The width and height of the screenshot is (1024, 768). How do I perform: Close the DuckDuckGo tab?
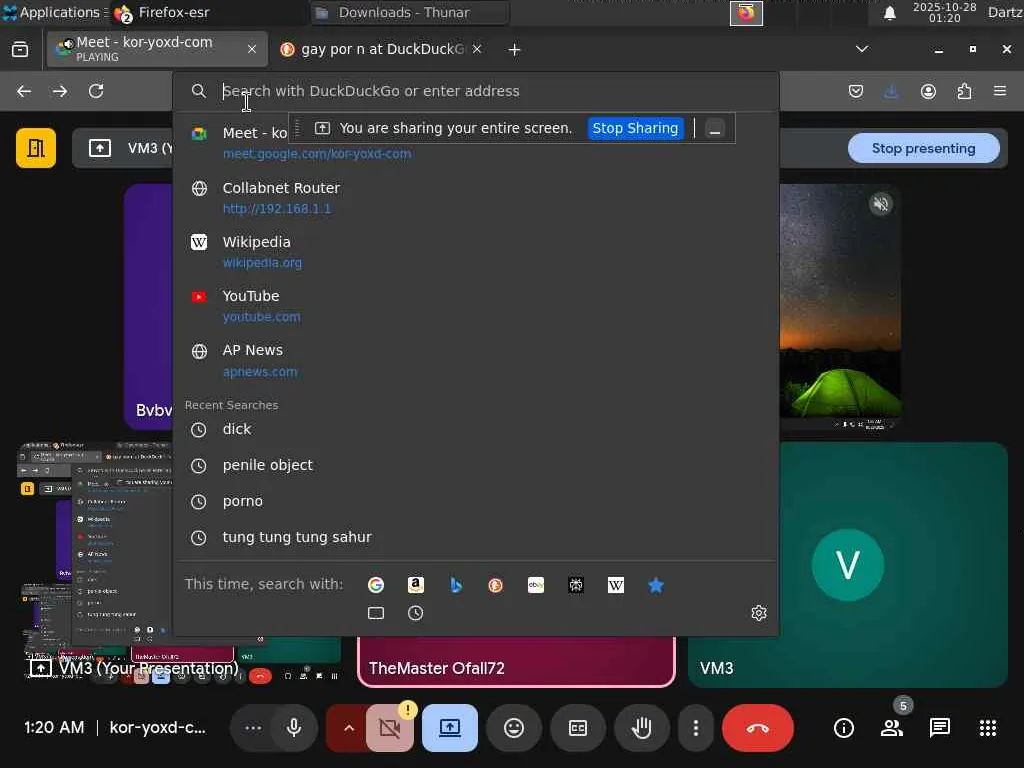coord(477,49)
